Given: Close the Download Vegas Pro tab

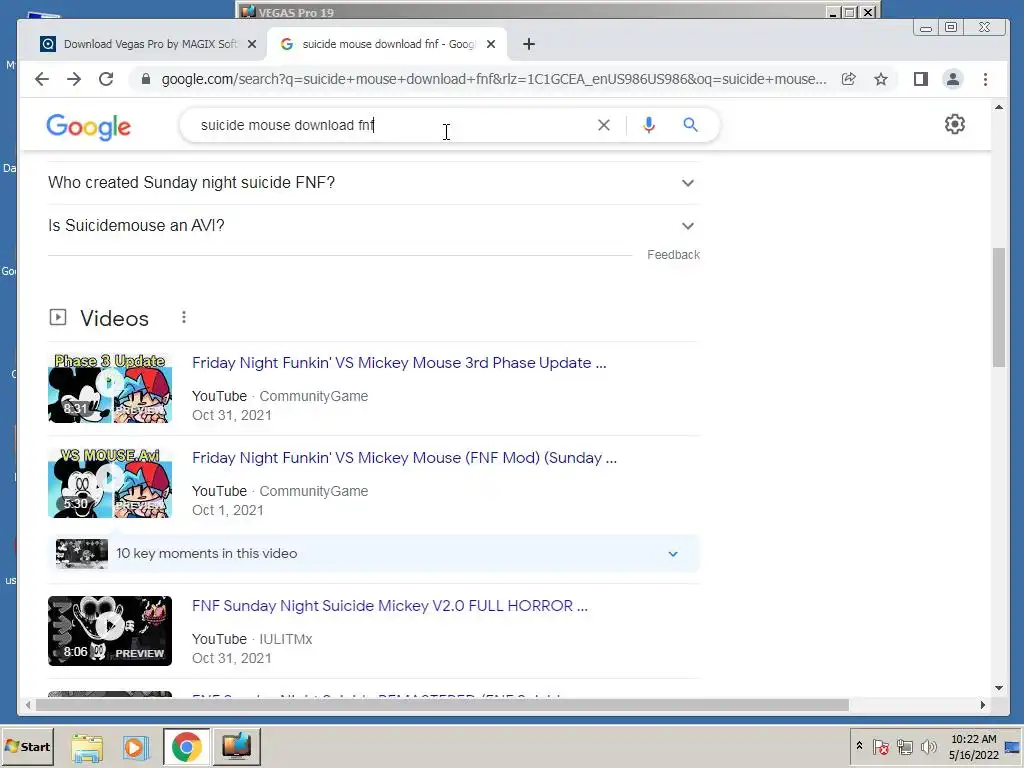Looking at the screenshot, I should tap(252, 44).
